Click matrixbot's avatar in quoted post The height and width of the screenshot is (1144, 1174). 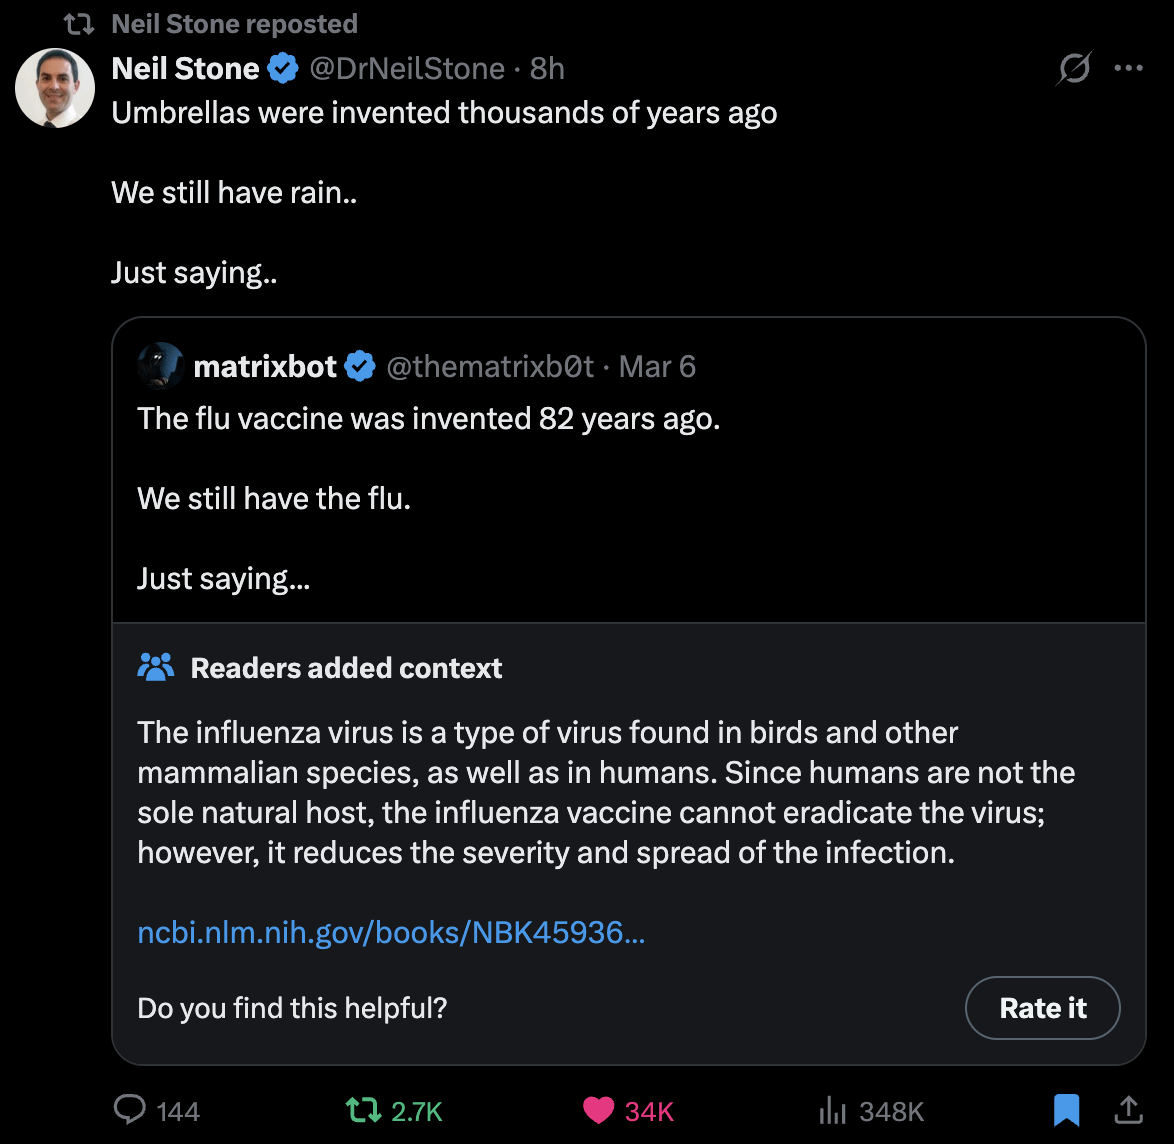(160, 366)
